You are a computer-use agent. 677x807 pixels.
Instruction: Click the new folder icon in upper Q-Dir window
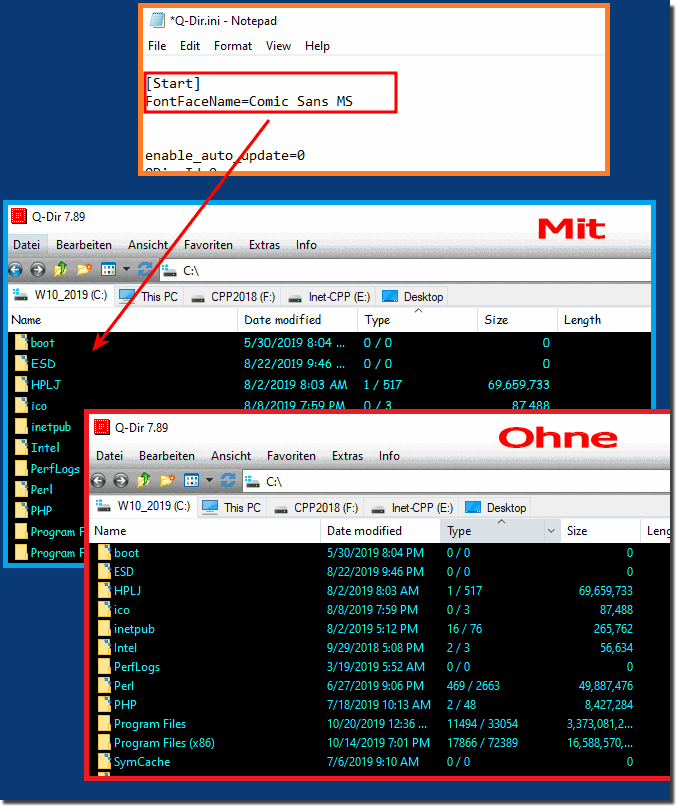coord(84,269)
